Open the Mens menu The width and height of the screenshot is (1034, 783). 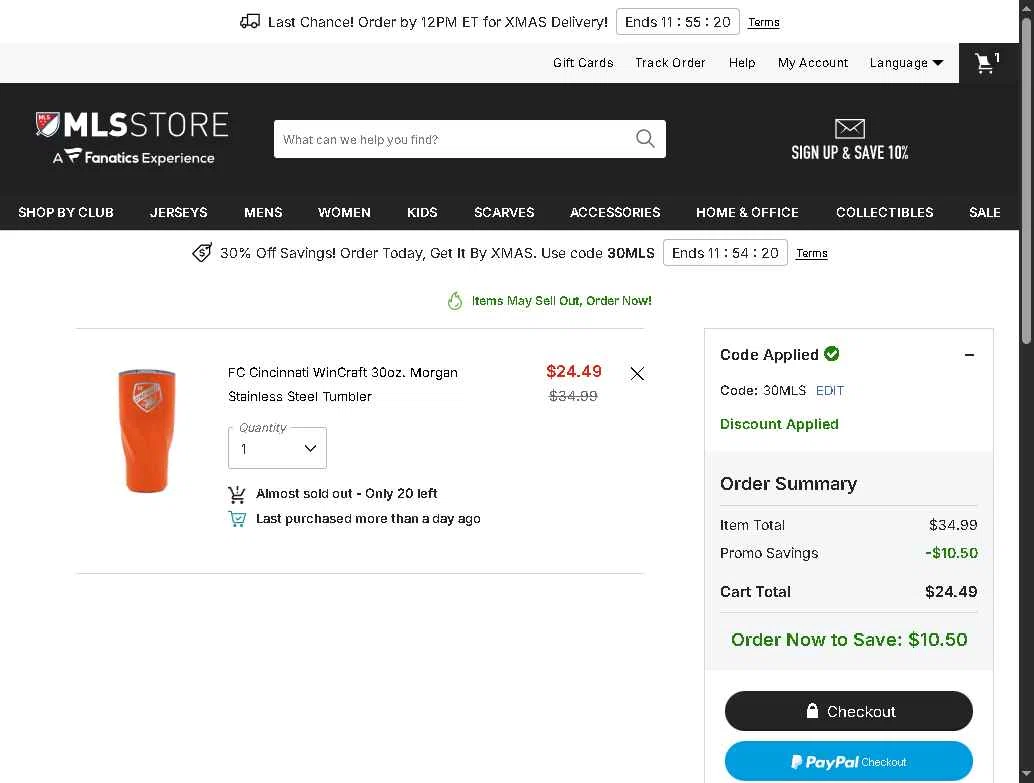pos(263,212)
